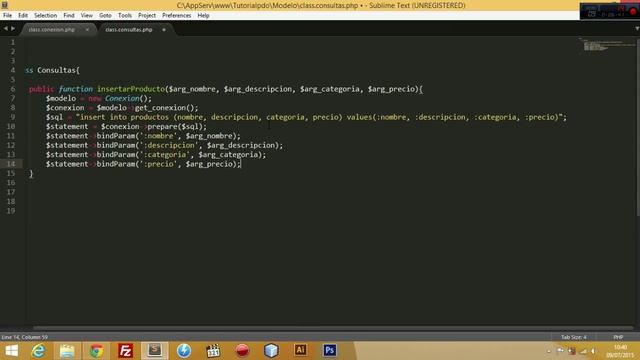Open the Help menu
This screenshot has width=640, height=360.
[203, 16]
